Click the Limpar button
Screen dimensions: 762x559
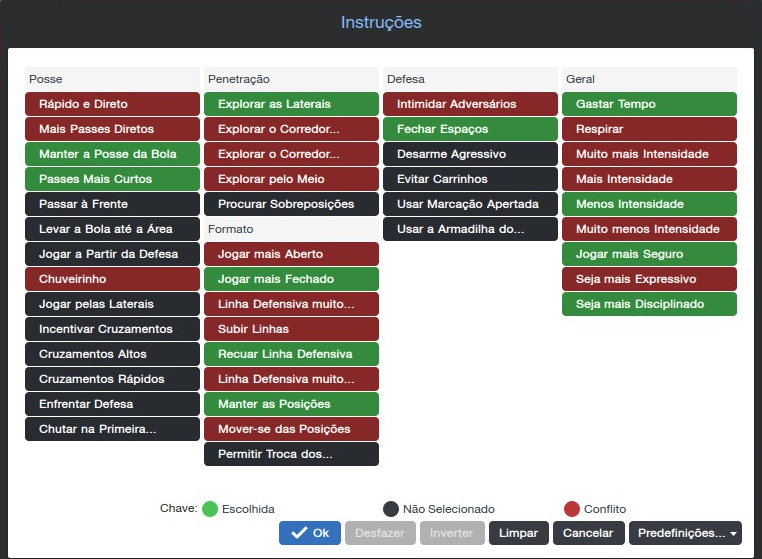[518, 533]
